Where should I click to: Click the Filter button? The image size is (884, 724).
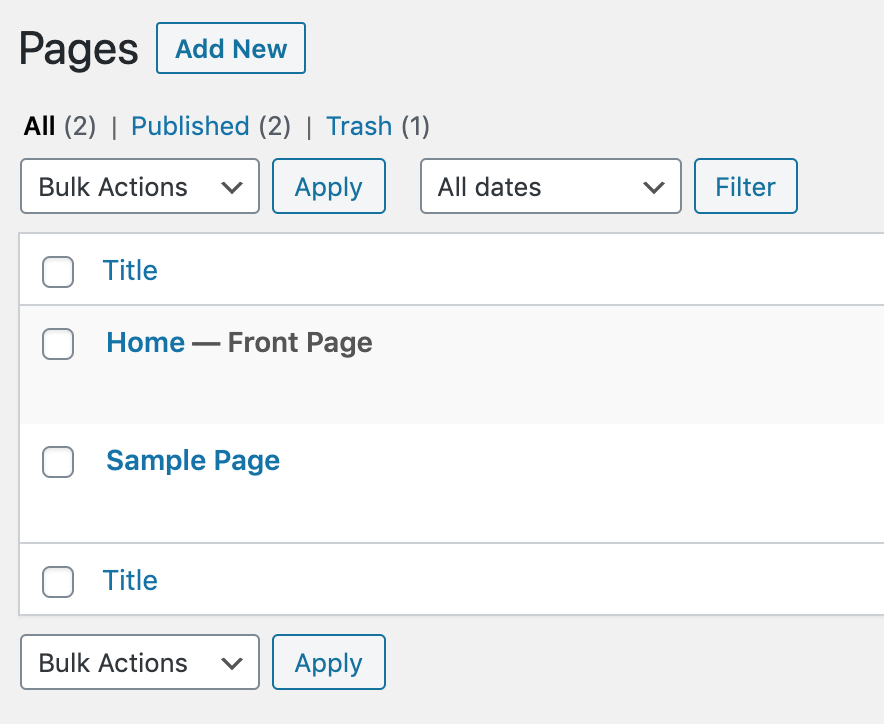click(x=745, y=187)
